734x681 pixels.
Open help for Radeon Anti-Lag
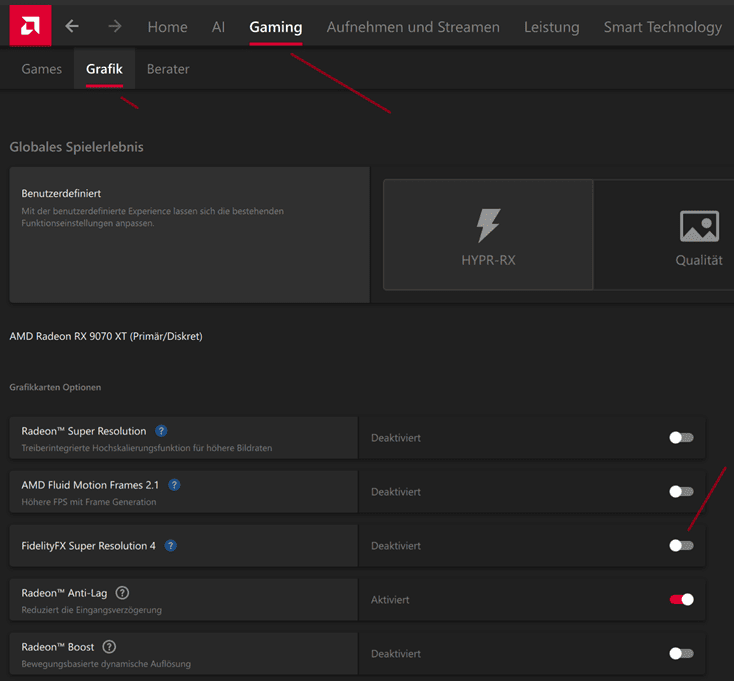122,593
